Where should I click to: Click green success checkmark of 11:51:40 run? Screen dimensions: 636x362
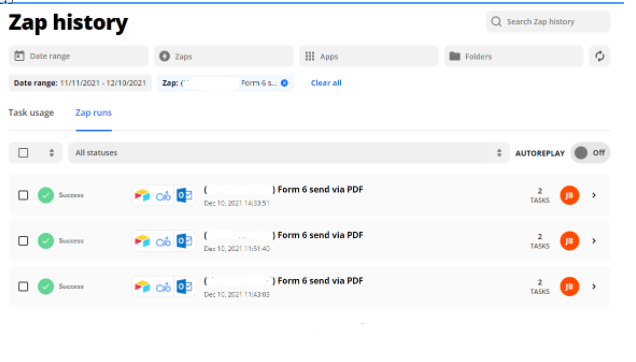(46, 241)
